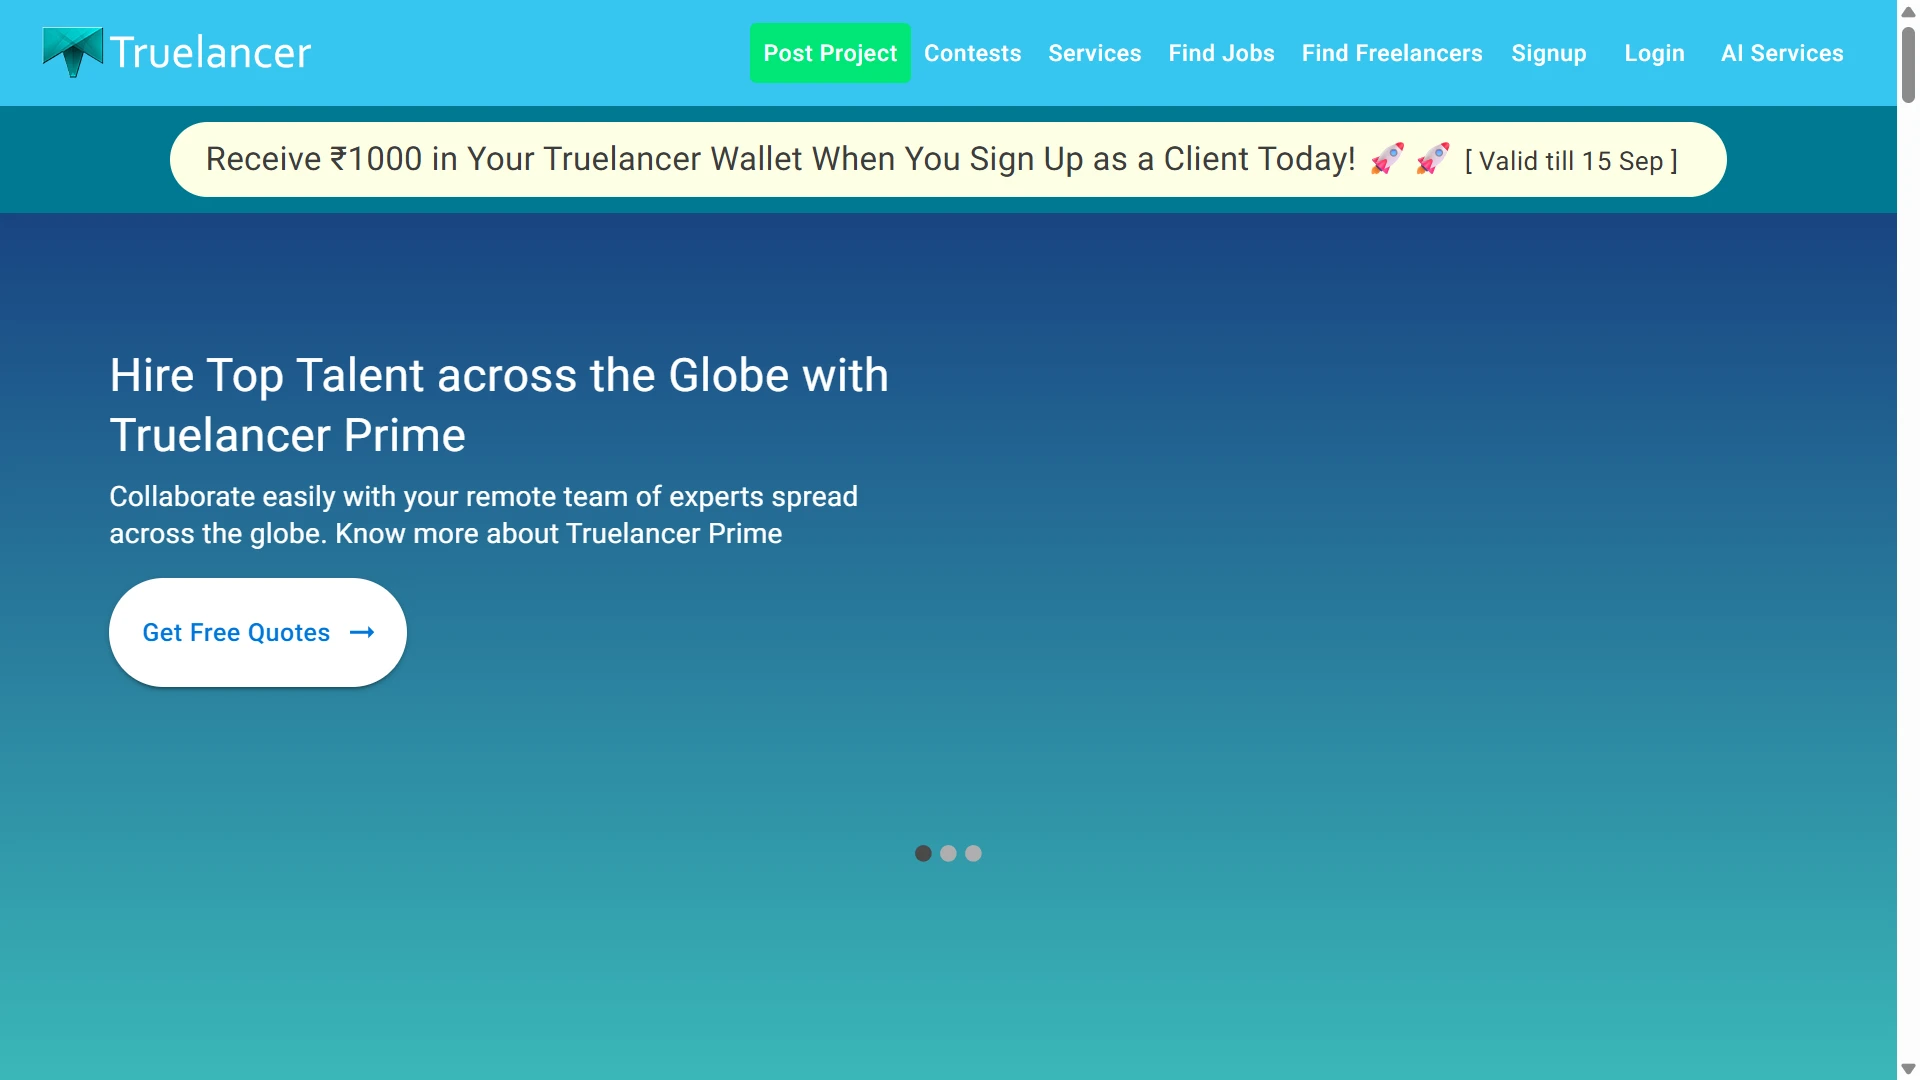The width and height of the screenshot is (1920, 1080).
Task: Go to Find Freelancers
Action: (1392, 53)
